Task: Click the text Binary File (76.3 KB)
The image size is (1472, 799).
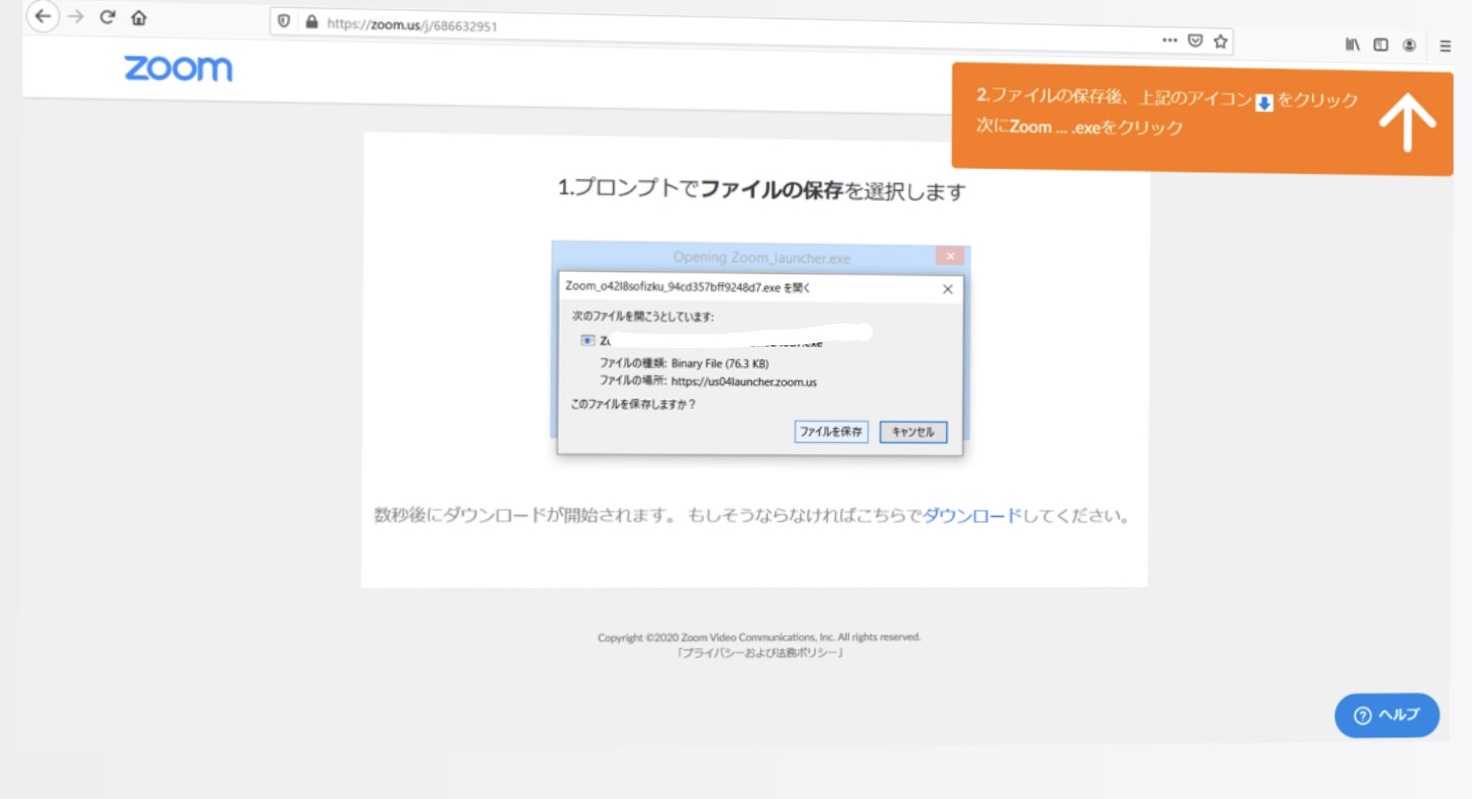Action: pos(720,364)
